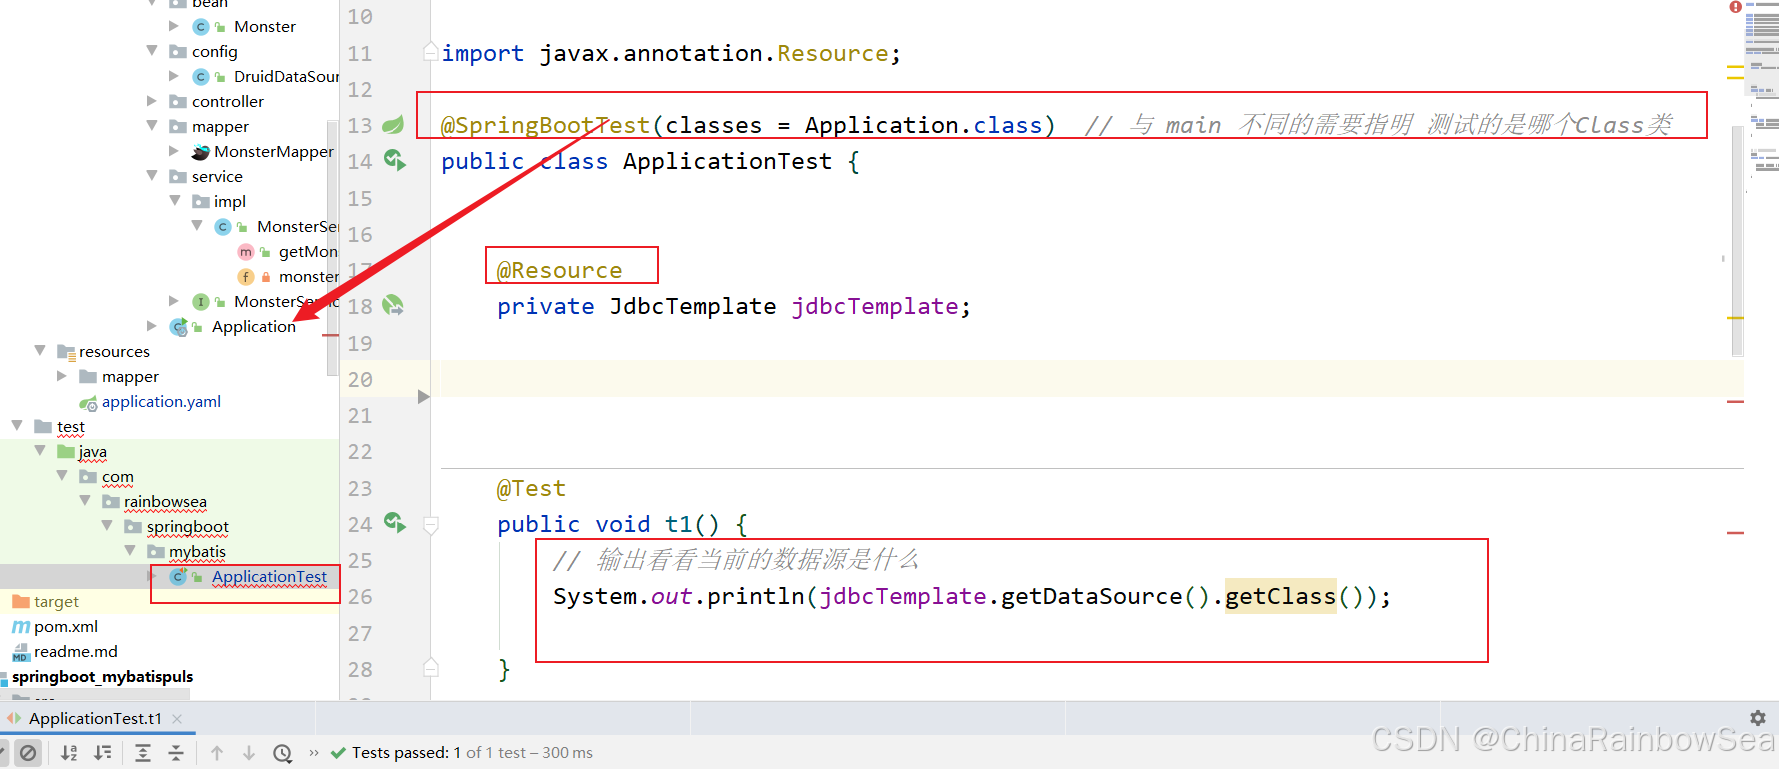Image resolution: width=1779 pixels, height=769 pixels.
Task: Collapse the resources folder node
Action: [x=40, y=351]
